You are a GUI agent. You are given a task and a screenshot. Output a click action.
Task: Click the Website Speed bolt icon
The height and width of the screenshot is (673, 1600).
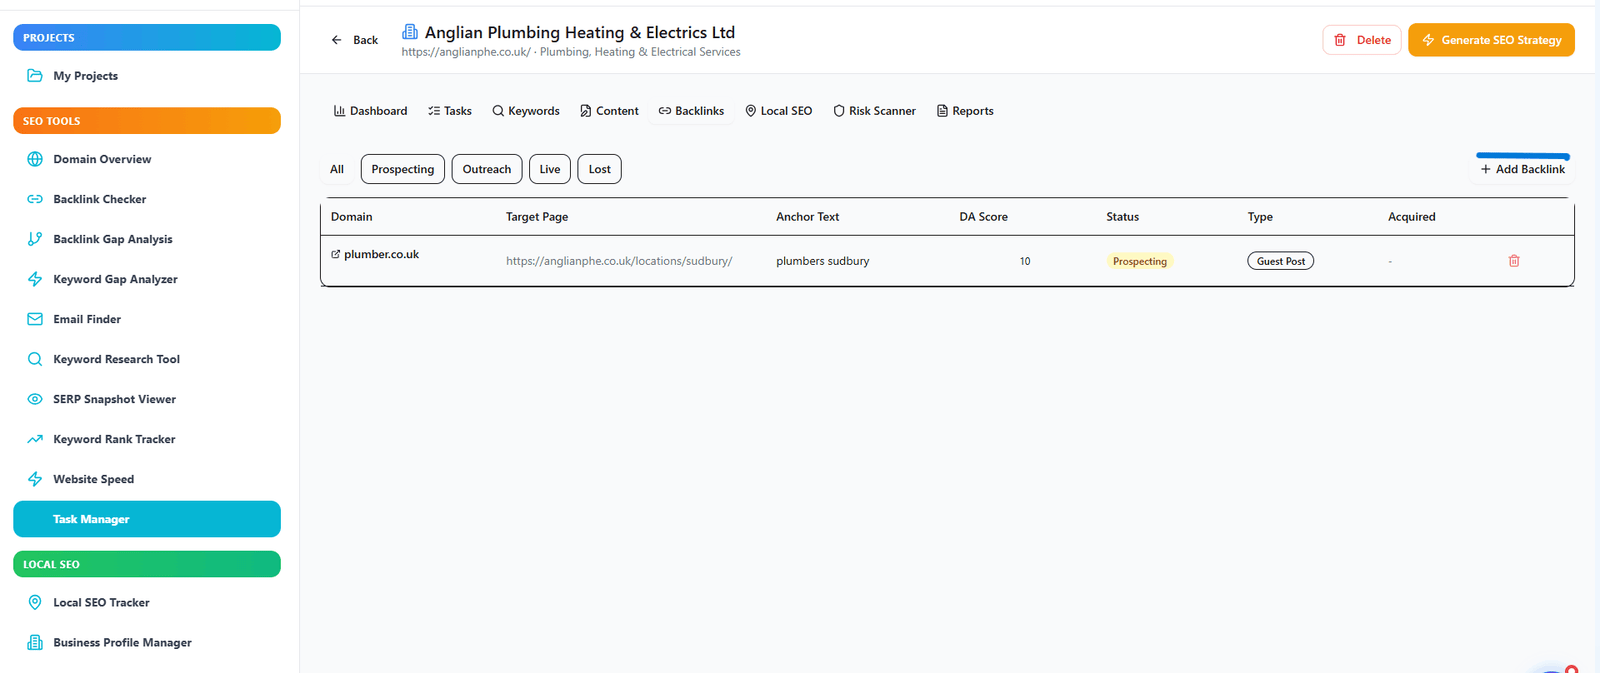35,479
